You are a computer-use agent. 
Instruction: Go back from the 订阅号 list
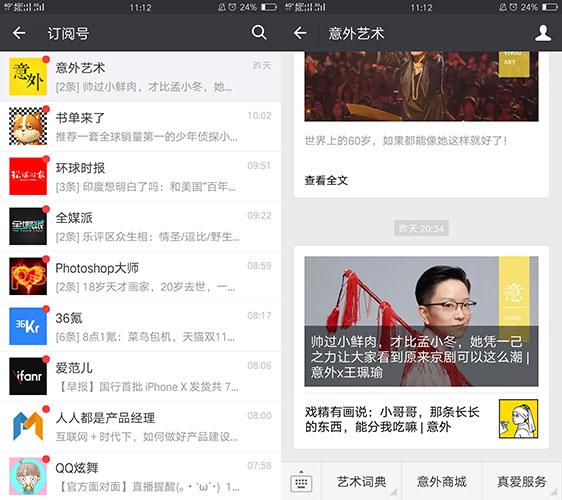pos(19,33)
